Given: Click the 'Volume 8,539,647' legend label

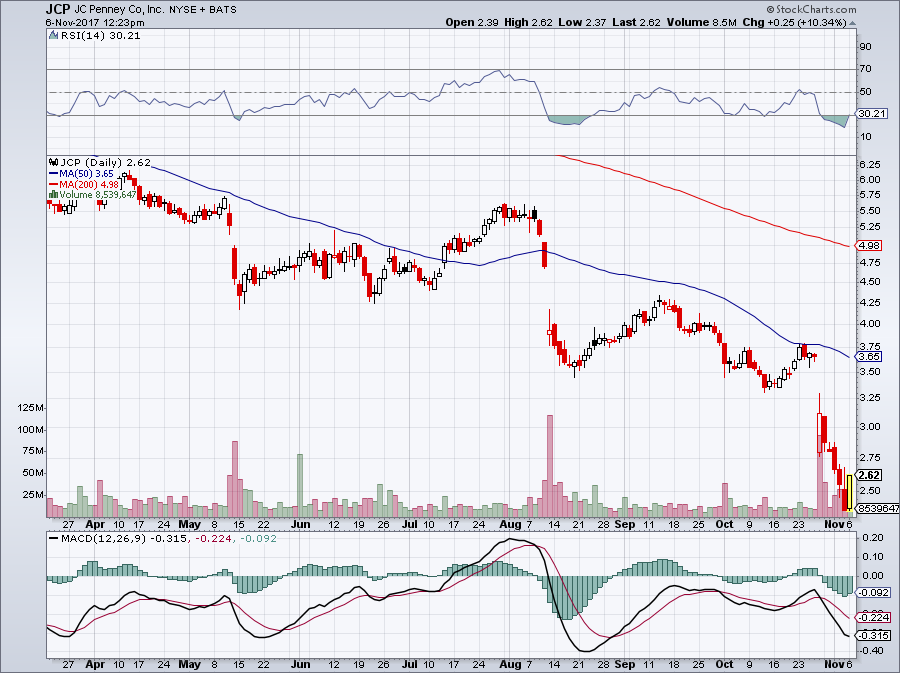Looking at the screenshot, I should point(98,194).
